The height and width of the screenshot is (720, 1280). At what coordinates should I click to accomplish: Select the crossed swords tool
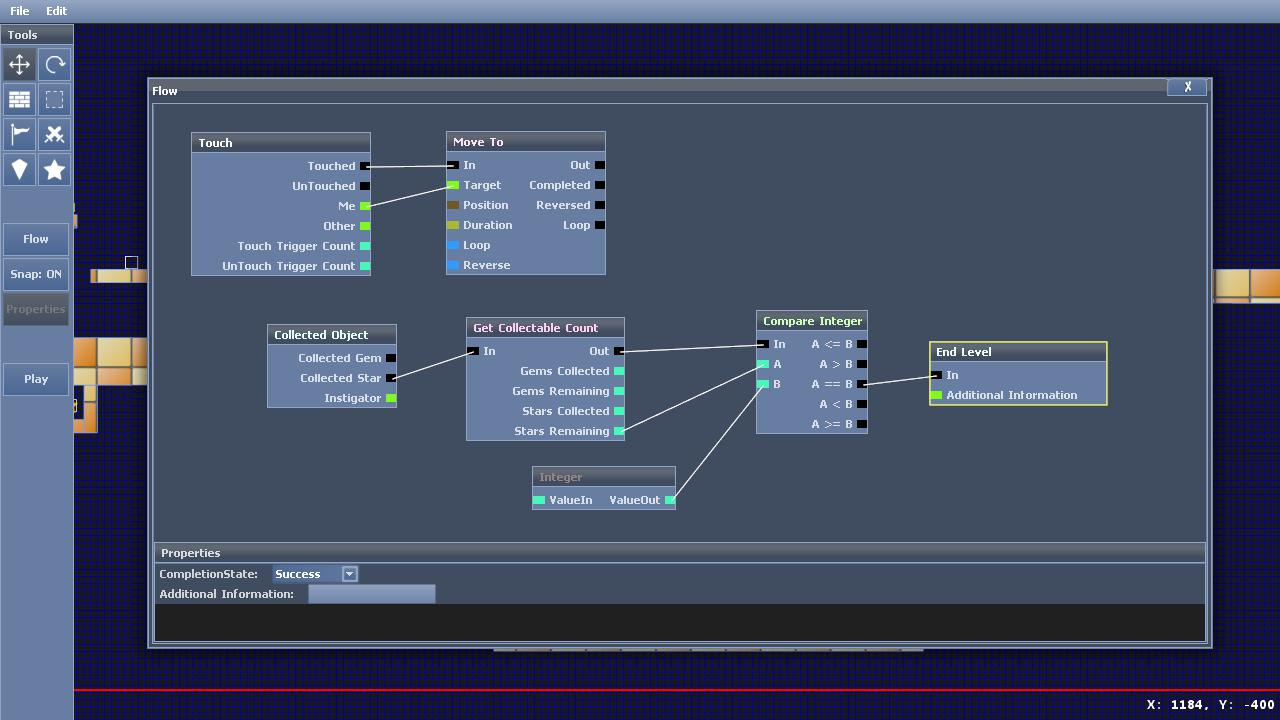54,135
